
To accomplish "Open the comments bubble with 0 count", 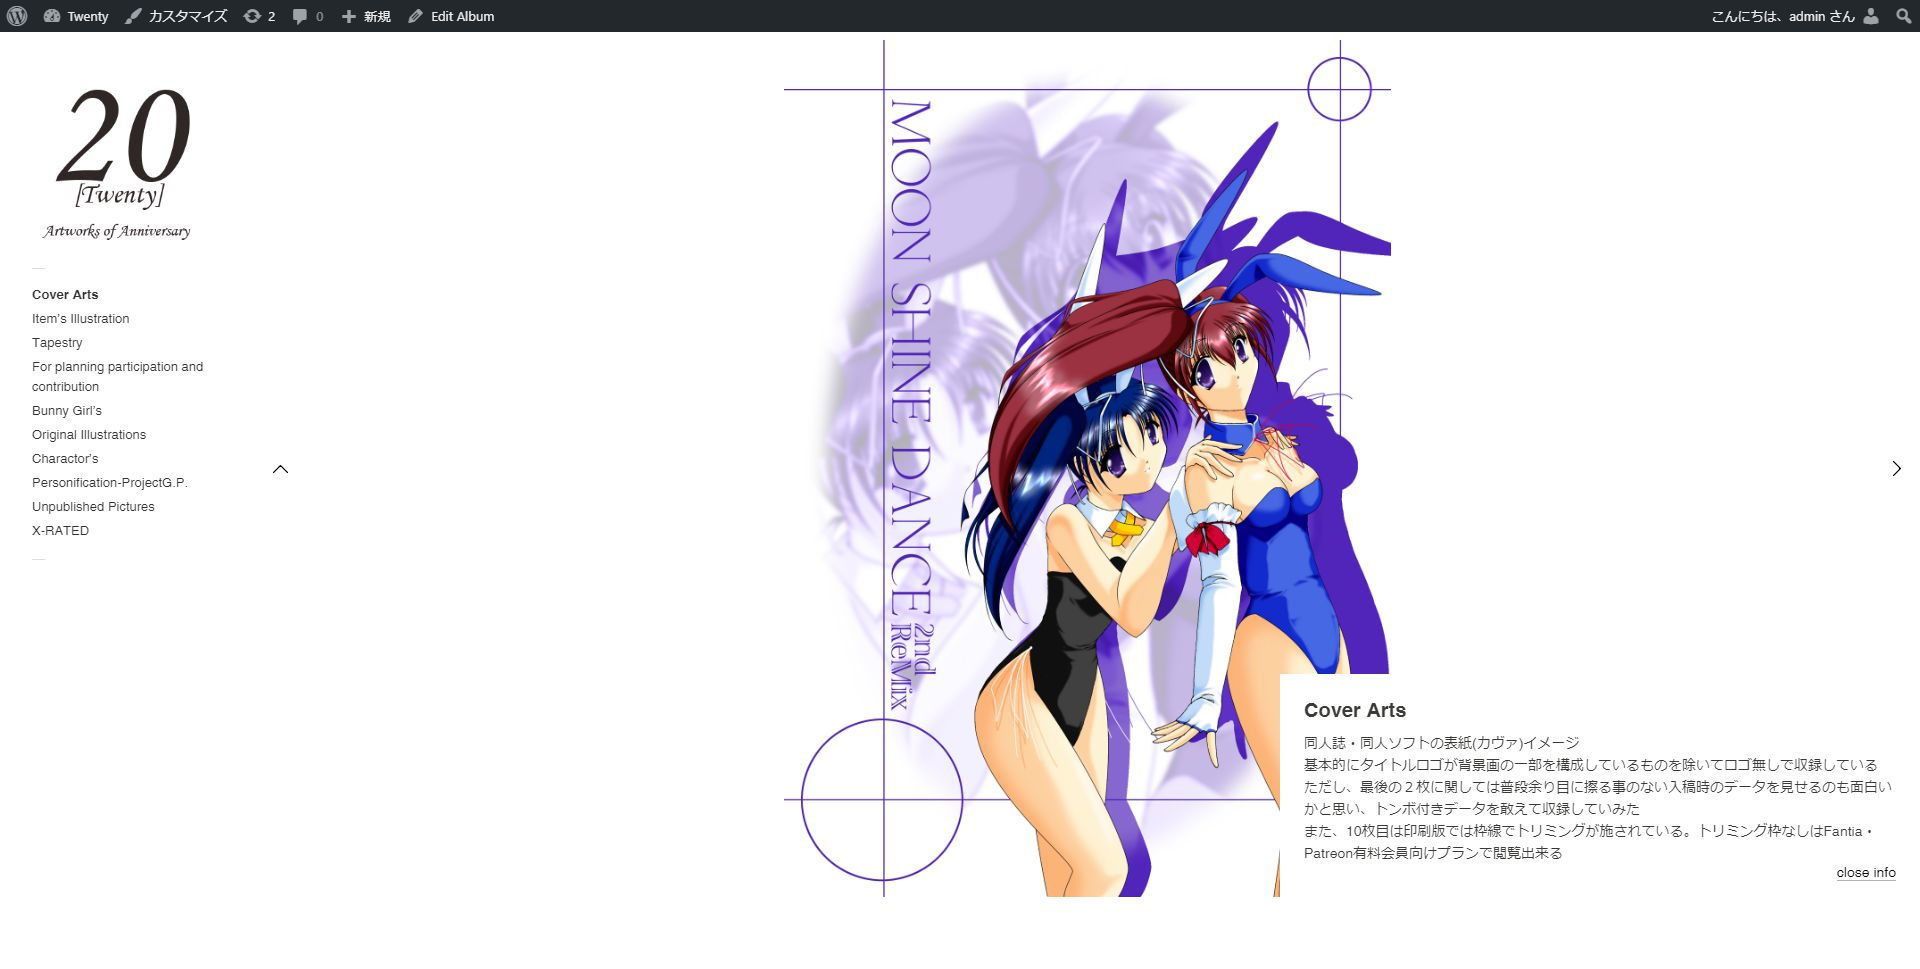I will [x=308, y=16].
